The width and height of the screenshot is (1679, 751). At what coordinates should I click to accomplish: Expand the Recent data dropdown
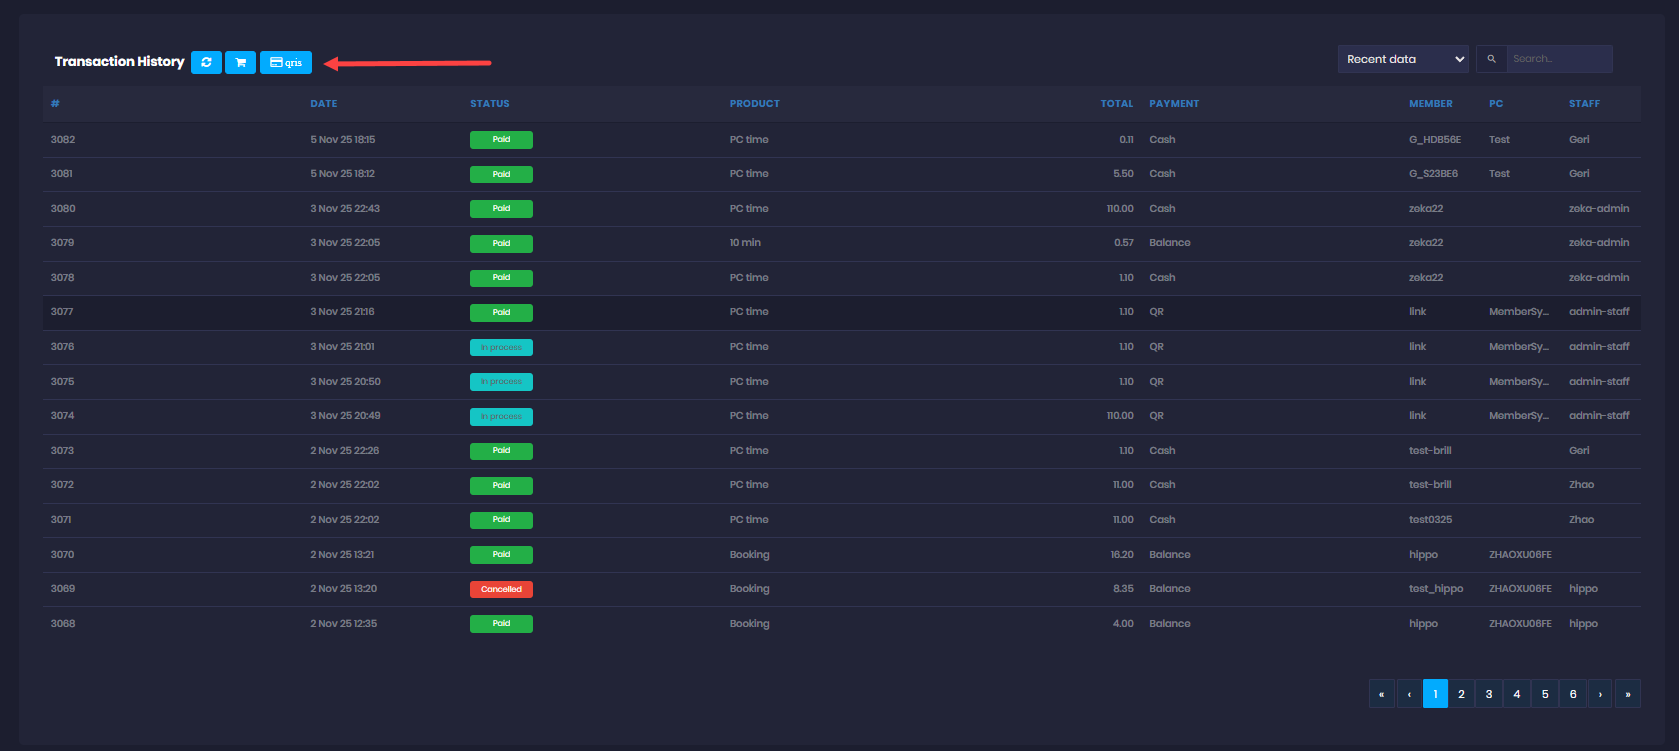(1403, 59)
